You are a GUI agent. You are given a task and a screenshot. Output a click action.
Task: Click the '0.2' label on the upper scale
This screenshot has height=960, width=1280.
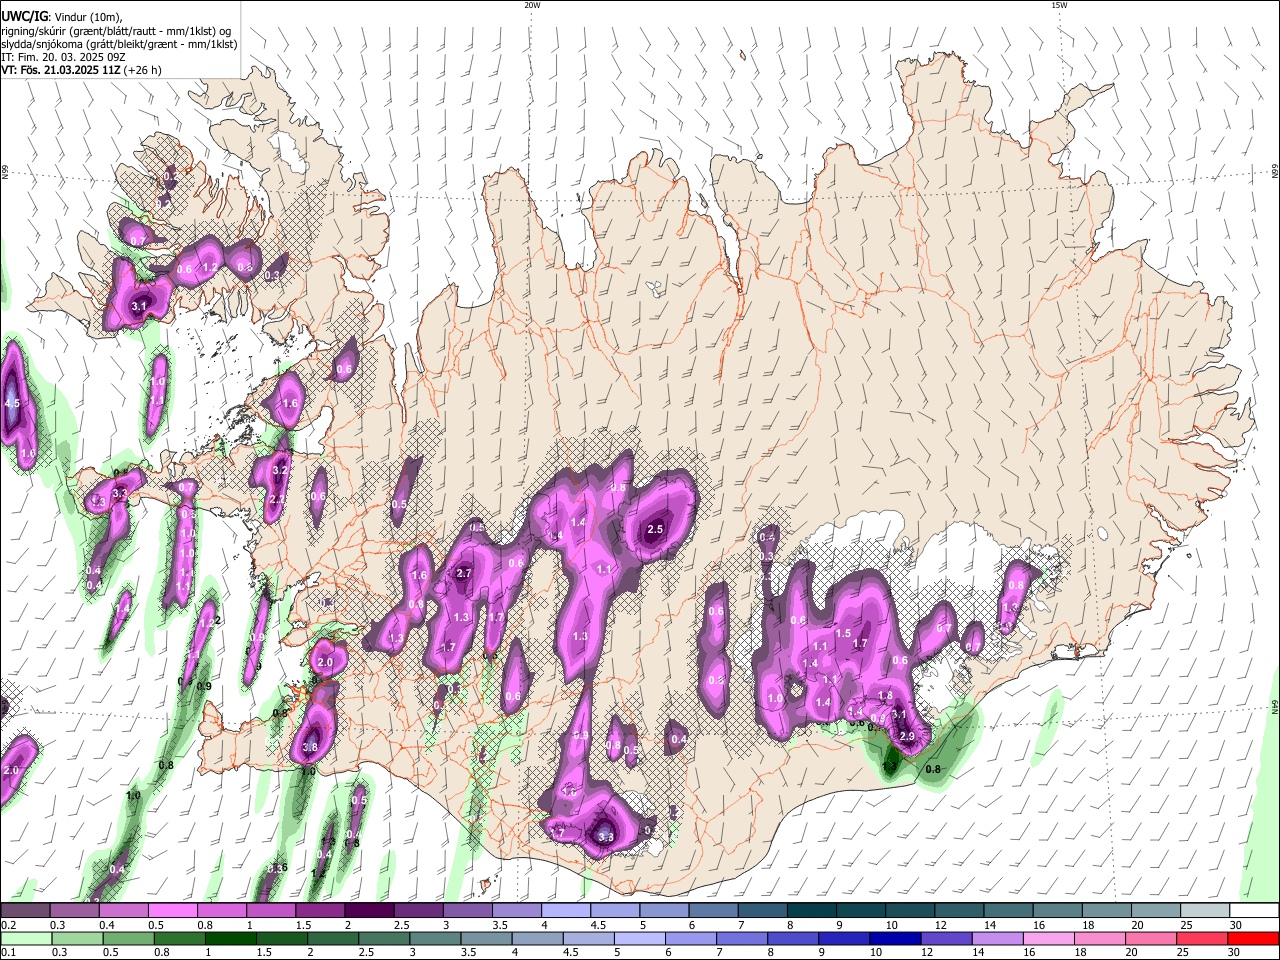[8, 925]
